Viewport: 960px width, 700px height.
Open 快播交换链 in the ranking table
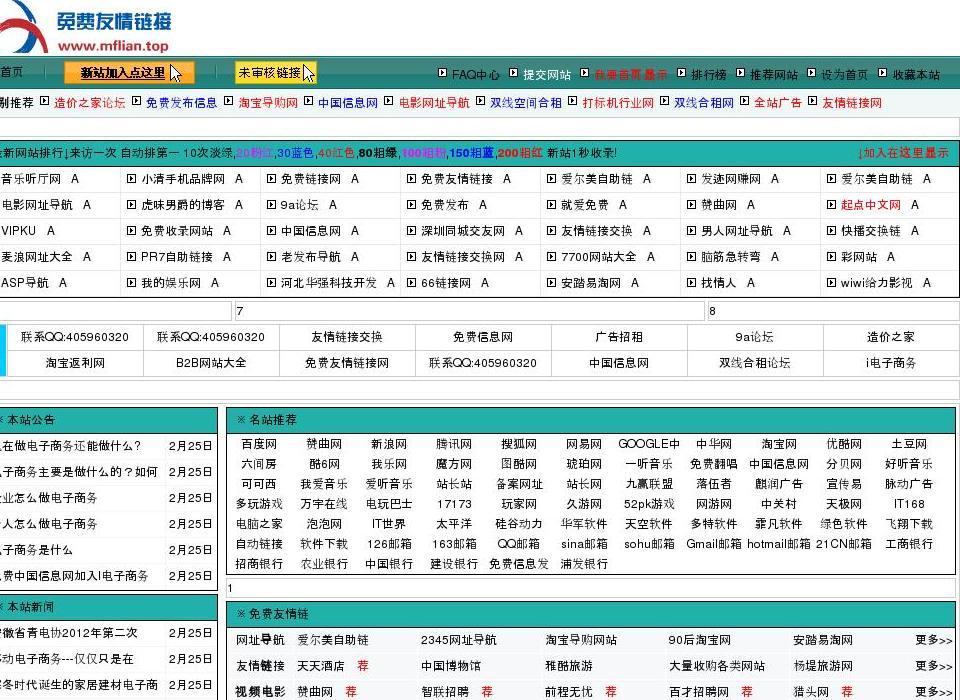870,231
